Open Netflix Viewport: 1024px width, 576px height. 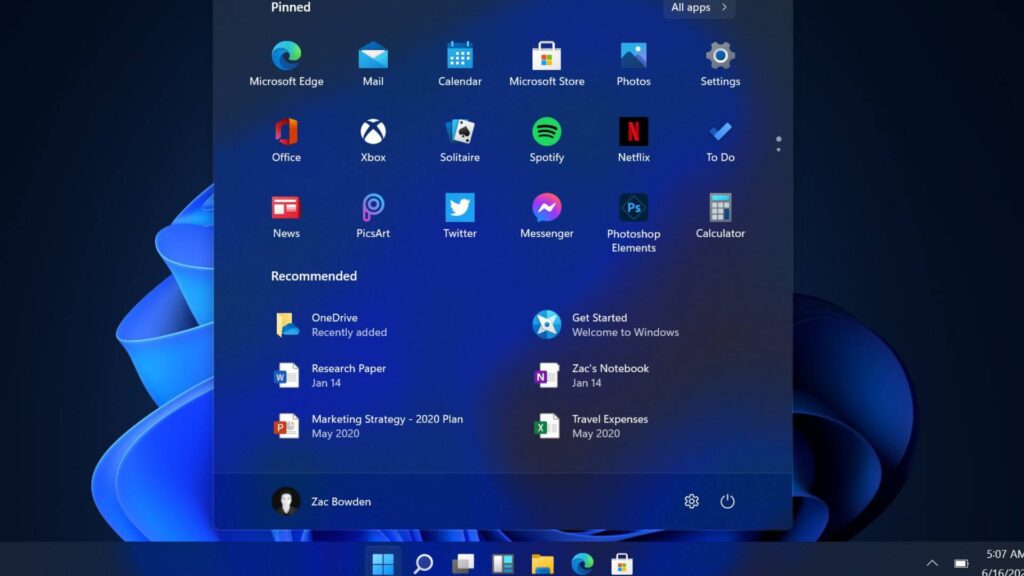[x=633, y=135]
